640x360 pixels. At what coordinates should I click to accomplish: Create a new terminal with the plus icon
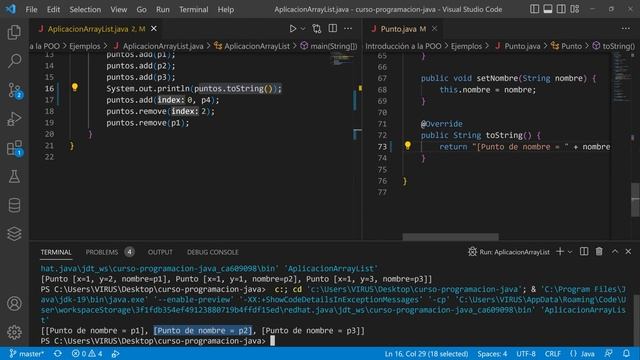(x=560, y=252)
